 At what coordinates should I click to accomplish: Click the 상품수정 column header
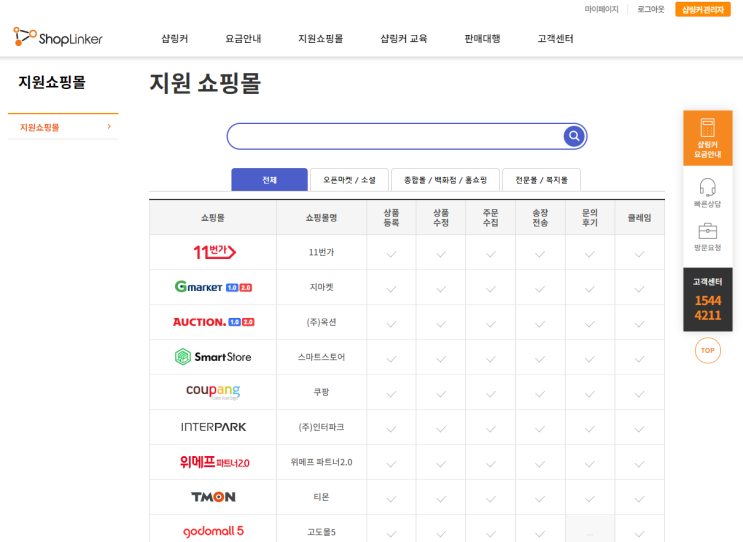pos(441,217)
